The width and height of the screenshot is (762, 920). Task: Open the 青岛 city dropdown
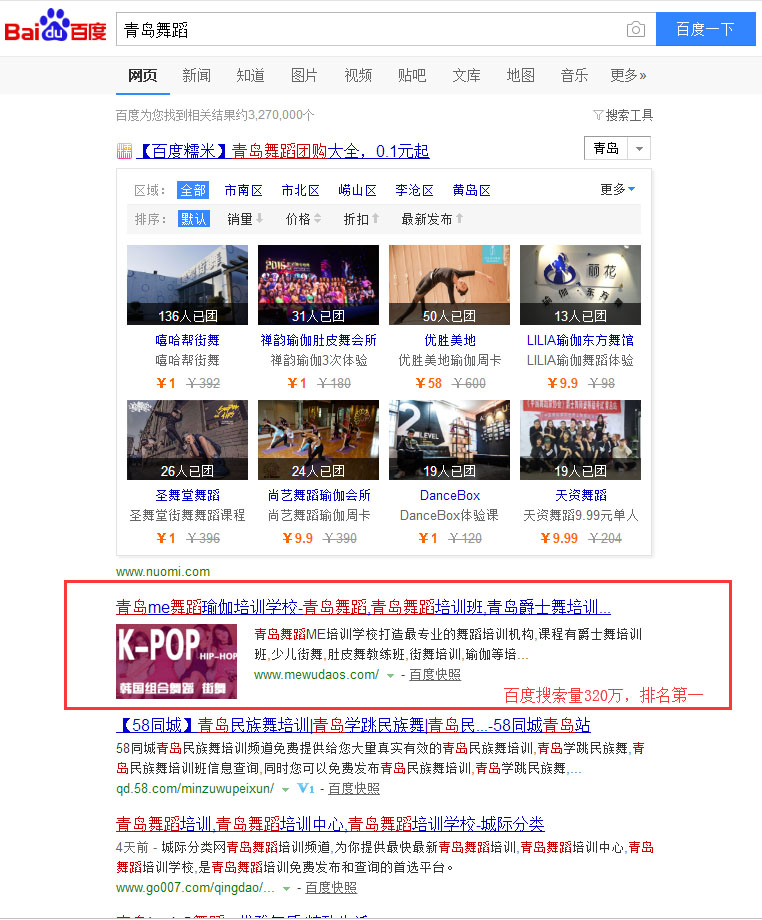point(618,148)
